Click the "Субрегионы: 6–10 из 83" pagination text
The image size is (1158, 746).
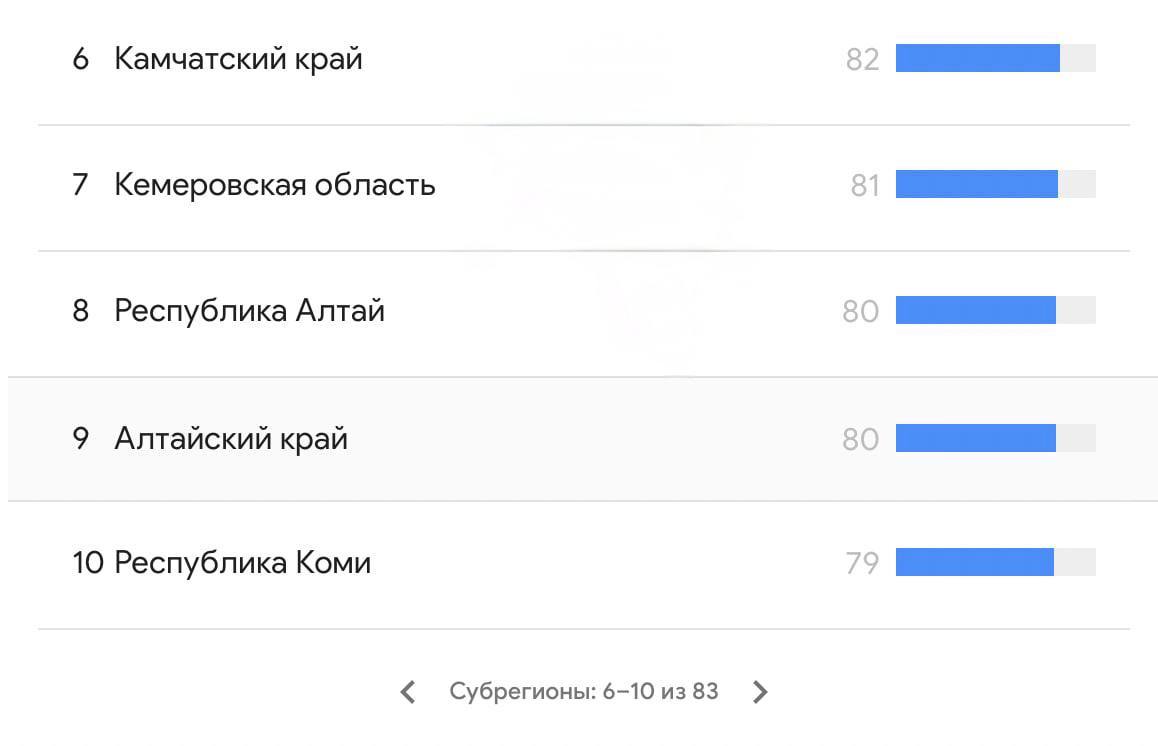tap(584, 691)
